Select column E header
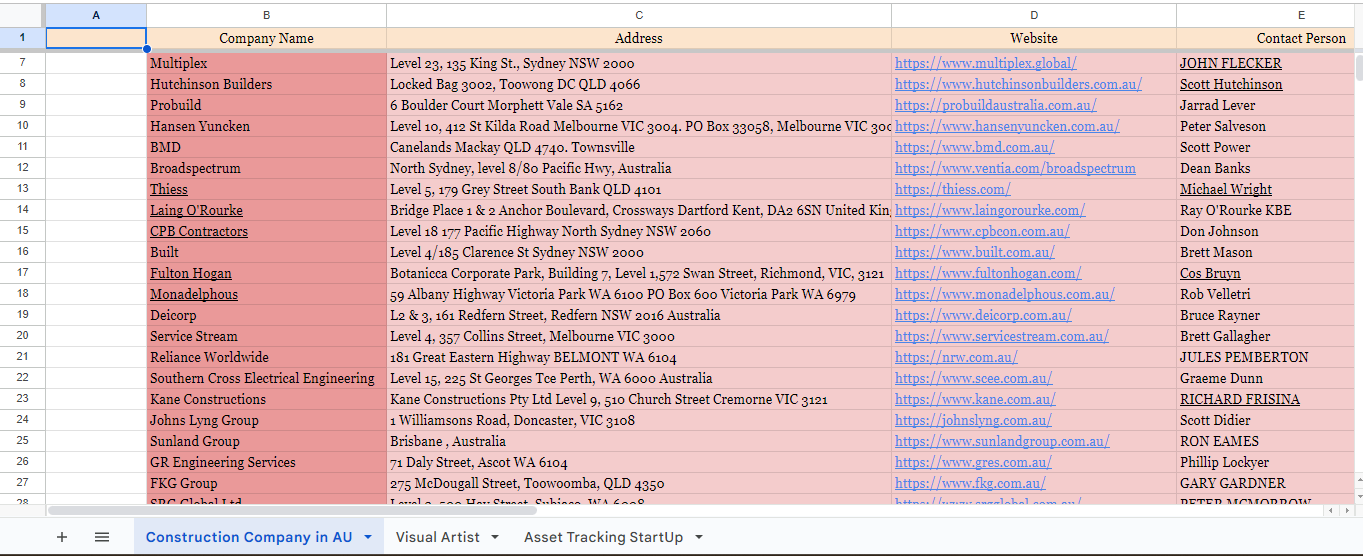The image size is (1363, 556). [1266, 15]
